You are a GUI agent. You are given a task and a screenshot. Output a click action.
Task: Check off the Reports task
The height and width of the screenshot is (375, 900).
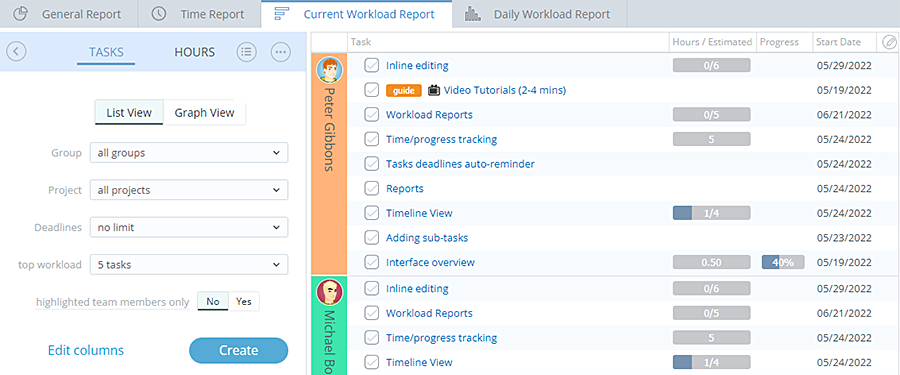[372, 188]
